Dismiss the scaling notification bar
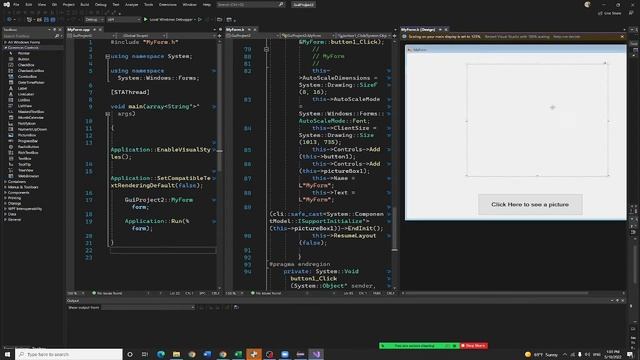 (622, 37)
